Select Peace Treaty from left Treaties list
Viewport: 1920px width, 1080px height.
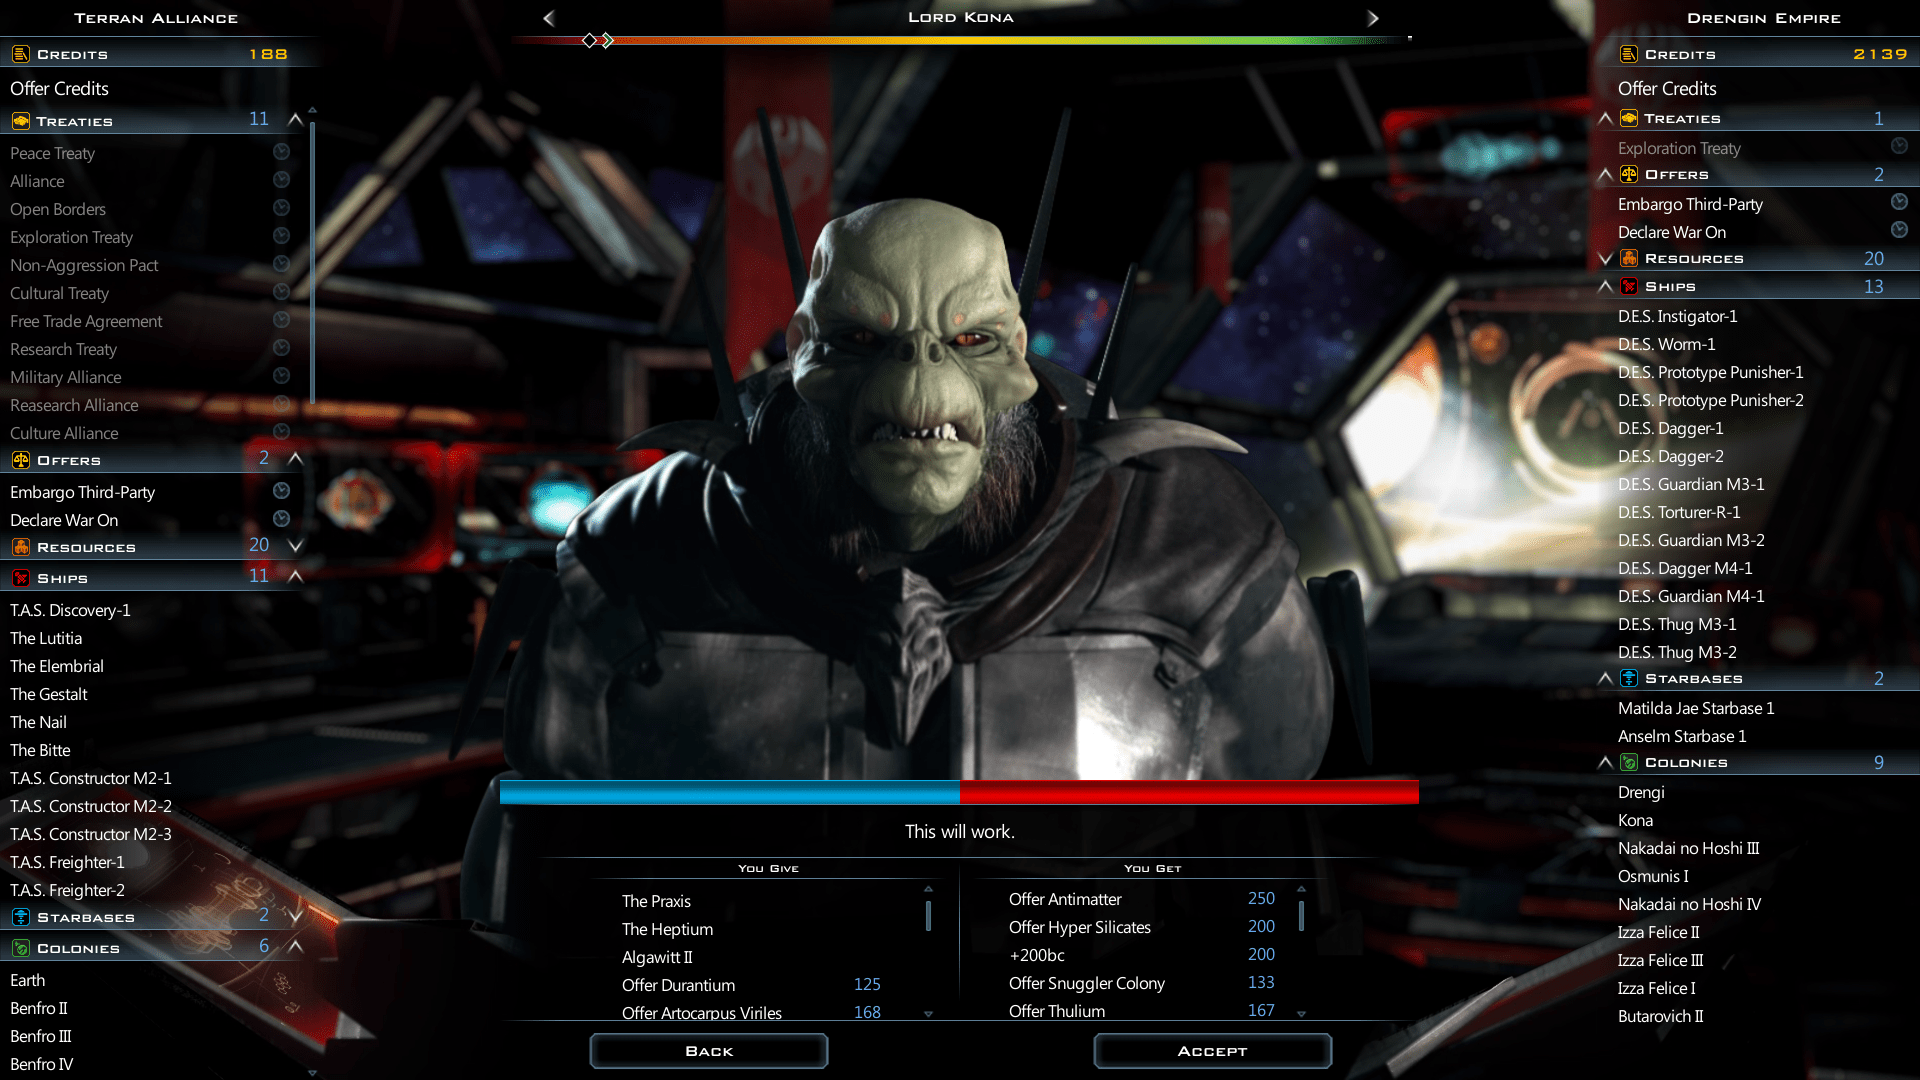51,153
